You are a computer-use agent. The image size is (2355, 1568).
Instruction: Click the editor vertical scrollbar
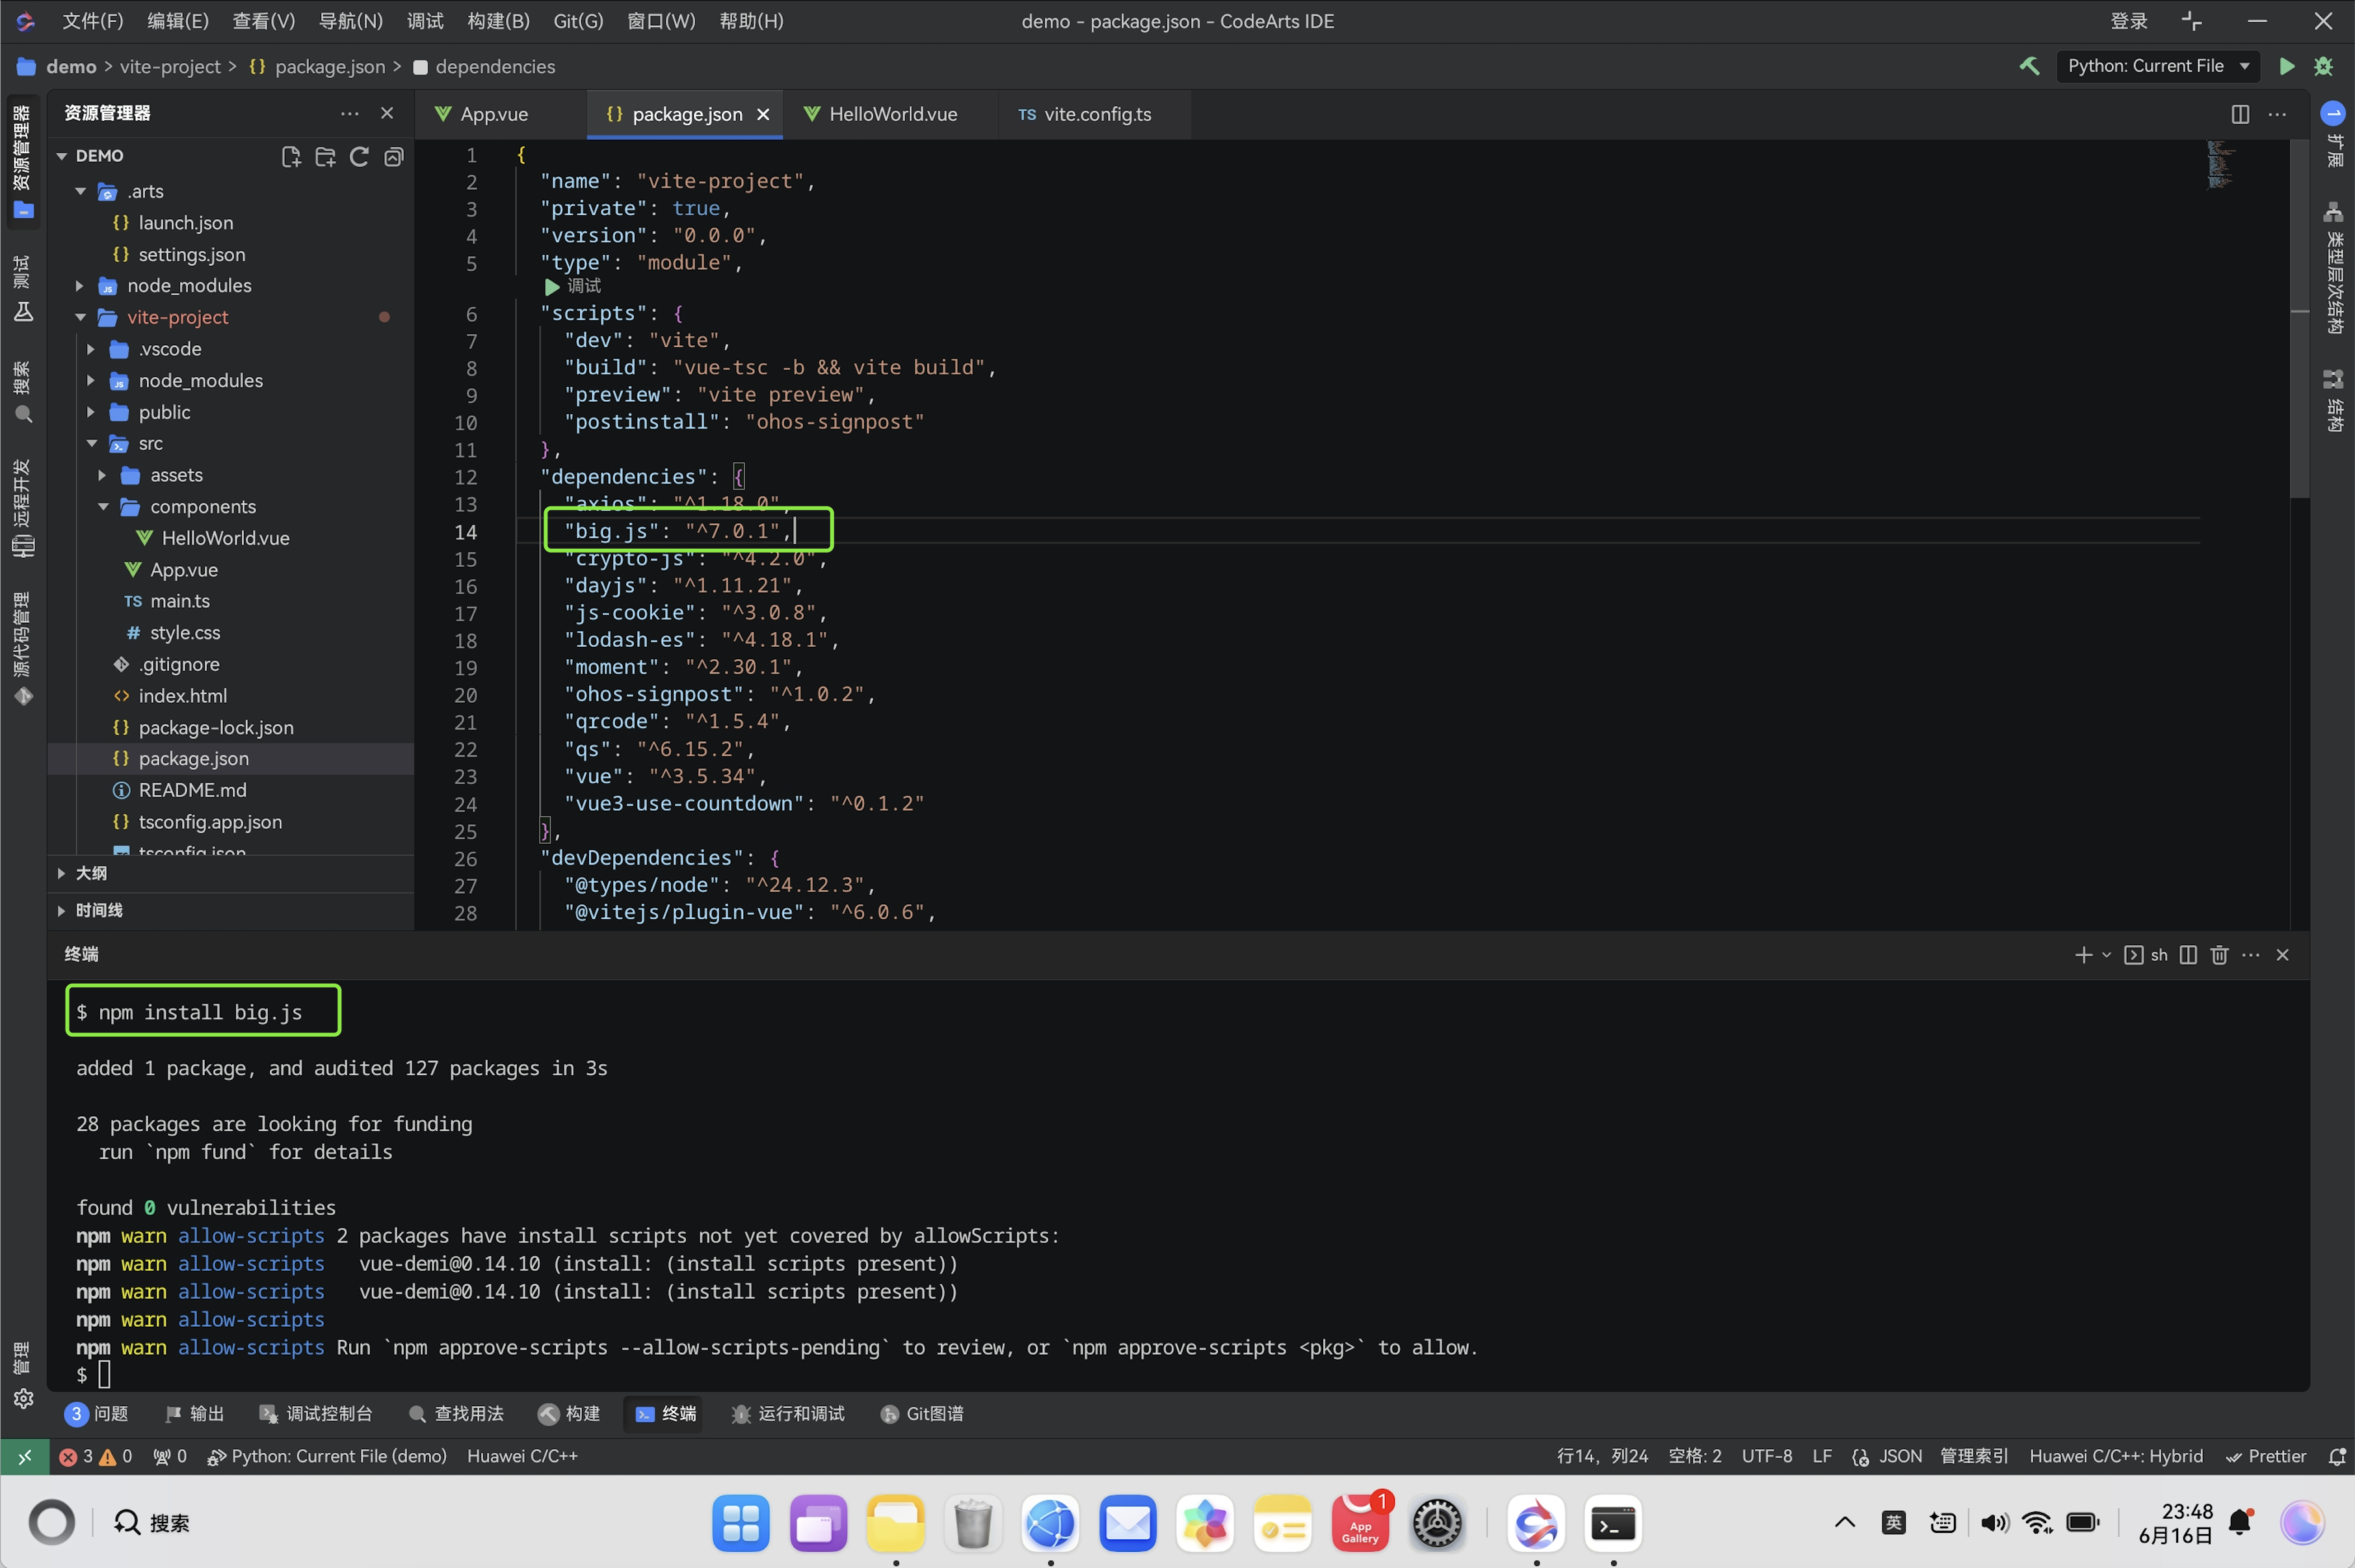pyautogui.click(x=2299, y=320)
